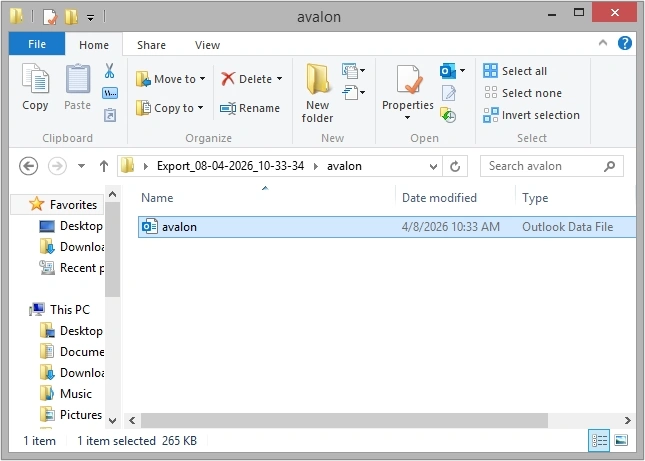Viewport: 645px width, 461px height.
Task: Sort by Date modified column header
Action: coord(455,198)
